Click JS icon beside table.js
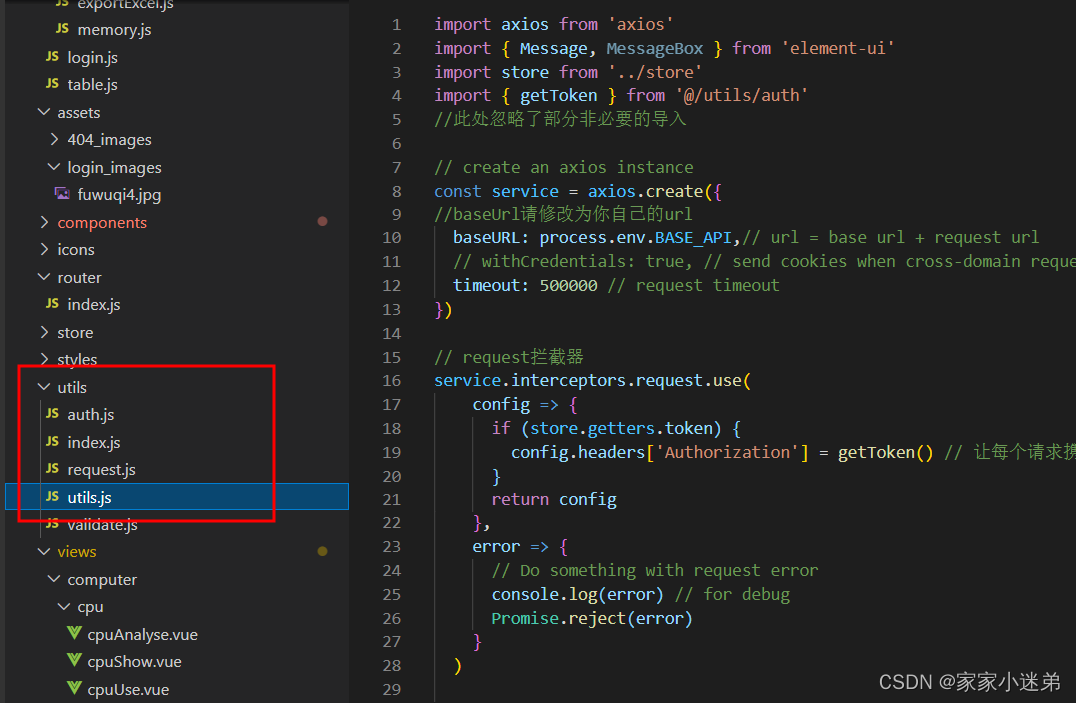1076x703 pixels. pyautogui.click(x=52, y=84)
